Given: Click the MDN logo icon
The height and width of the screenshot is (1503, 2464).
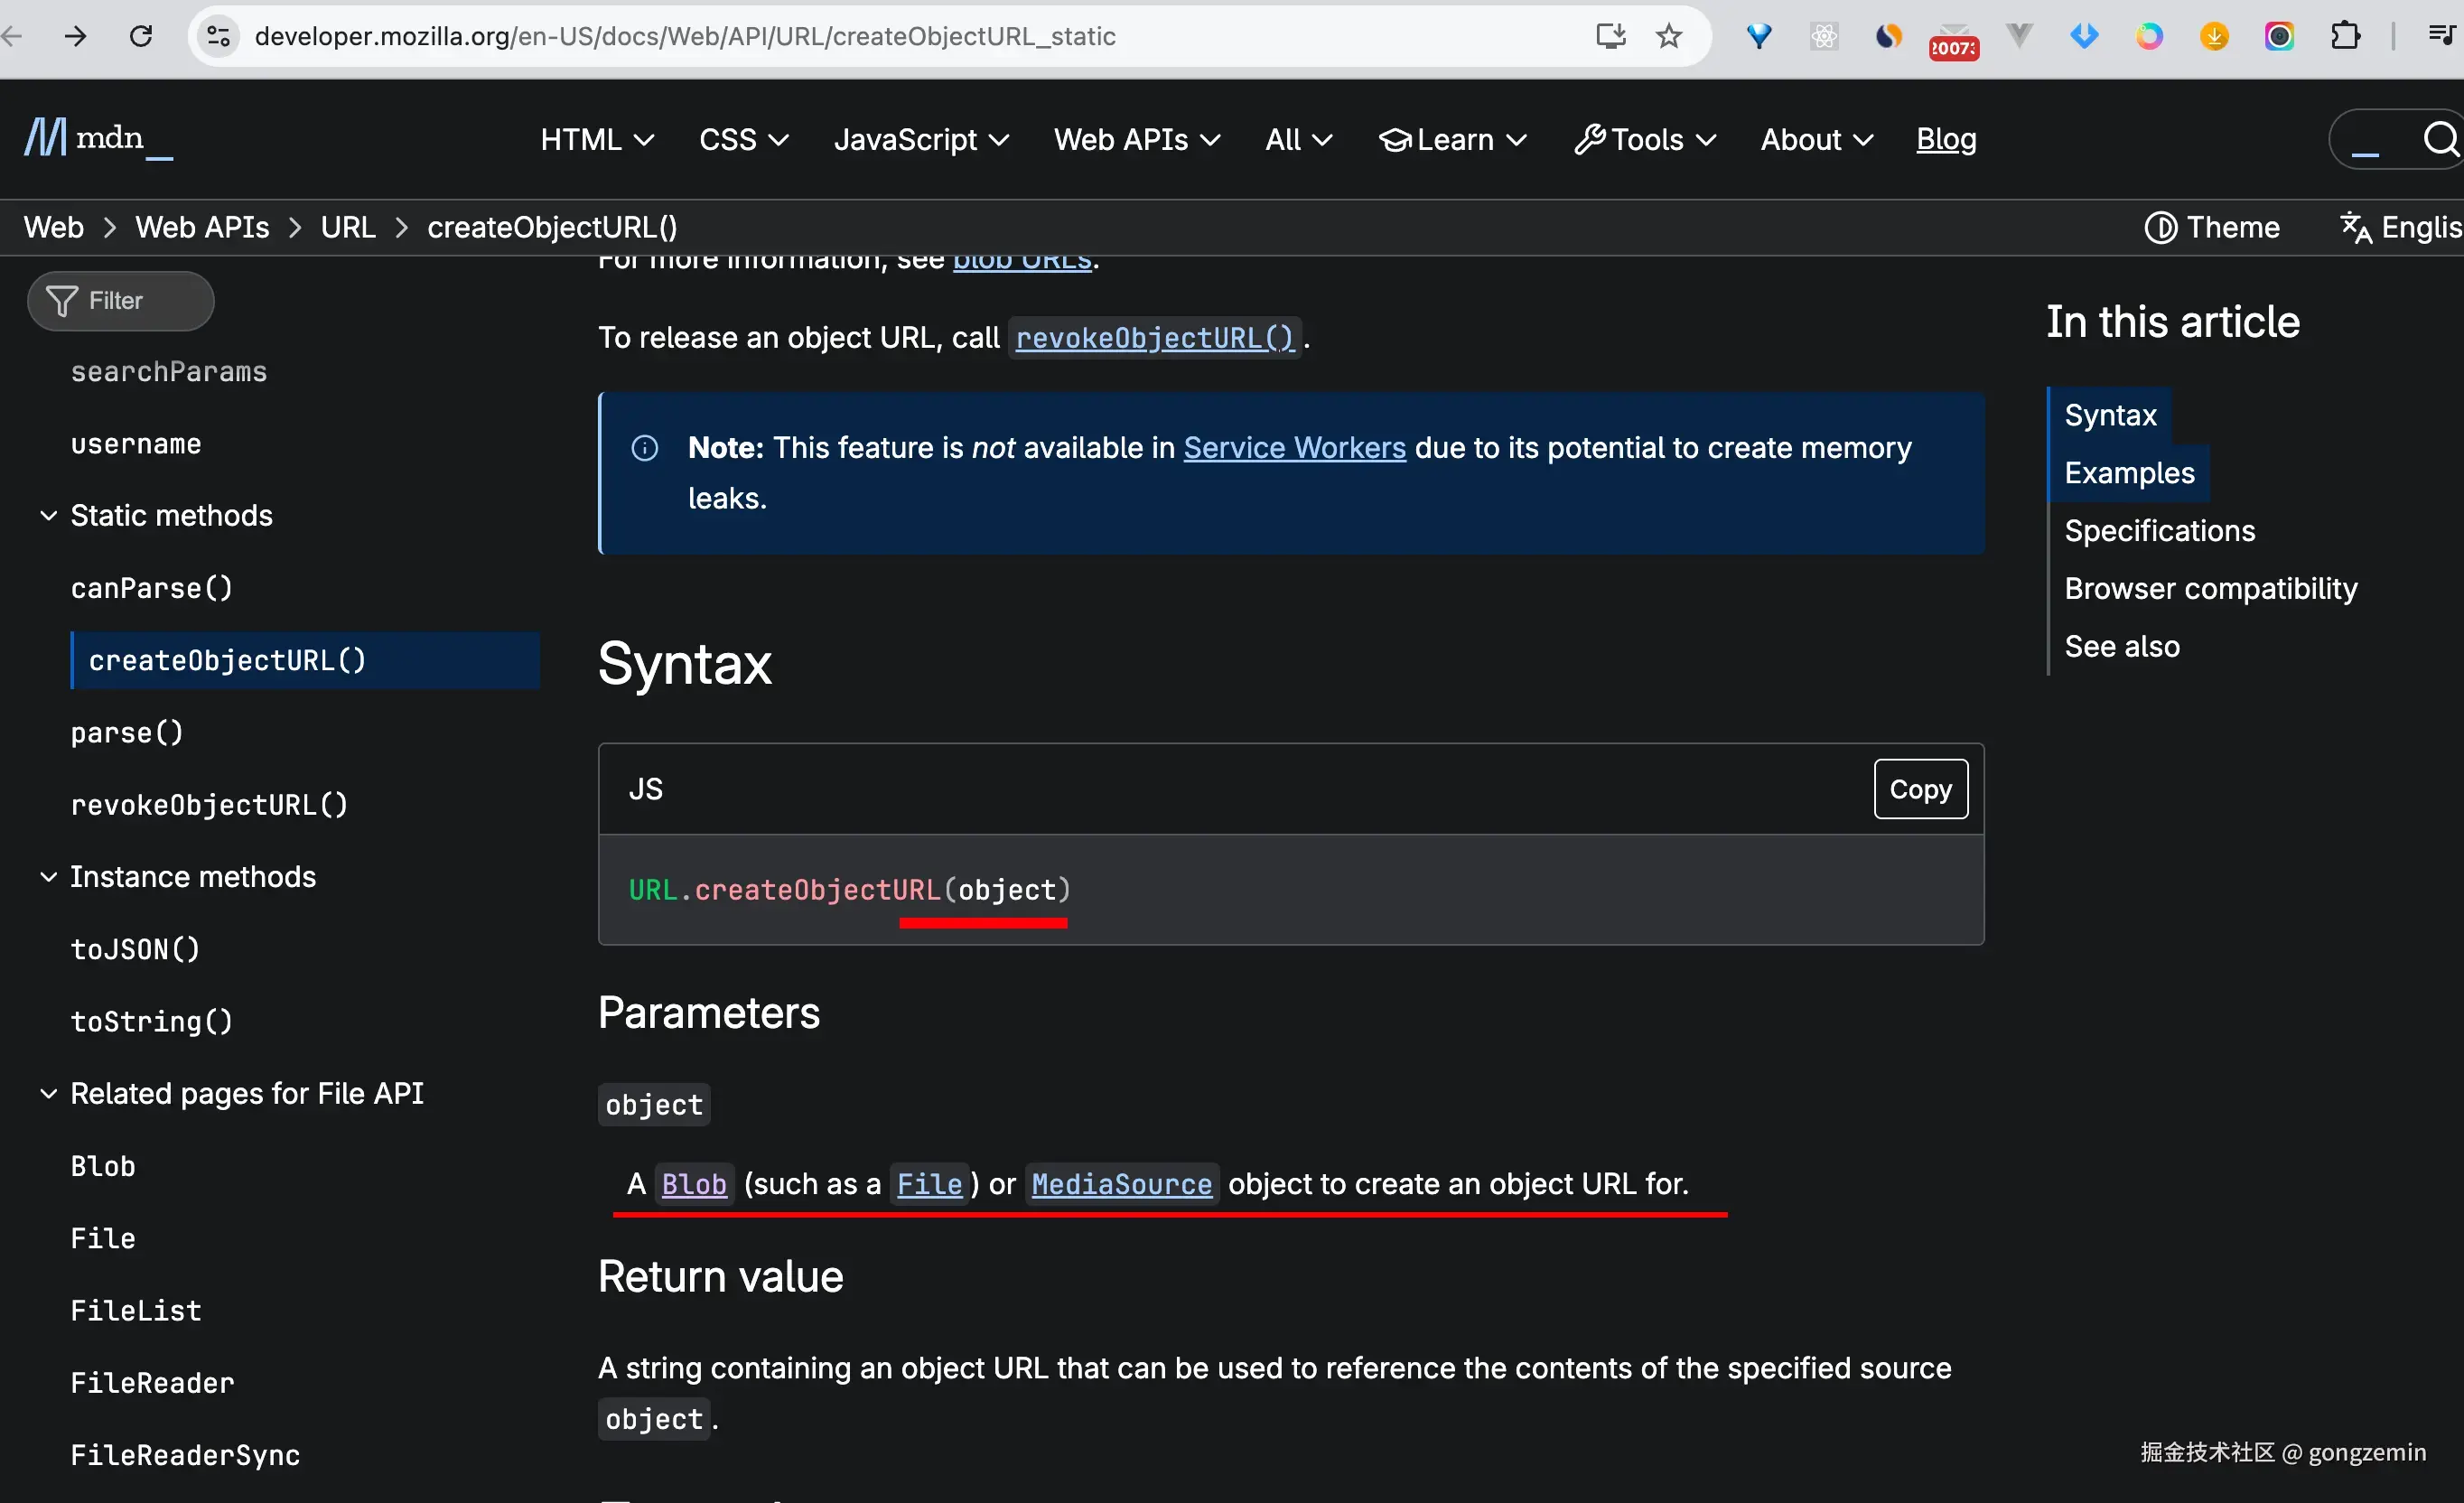Looking at the screenshot, I should [x=45, y=138].
